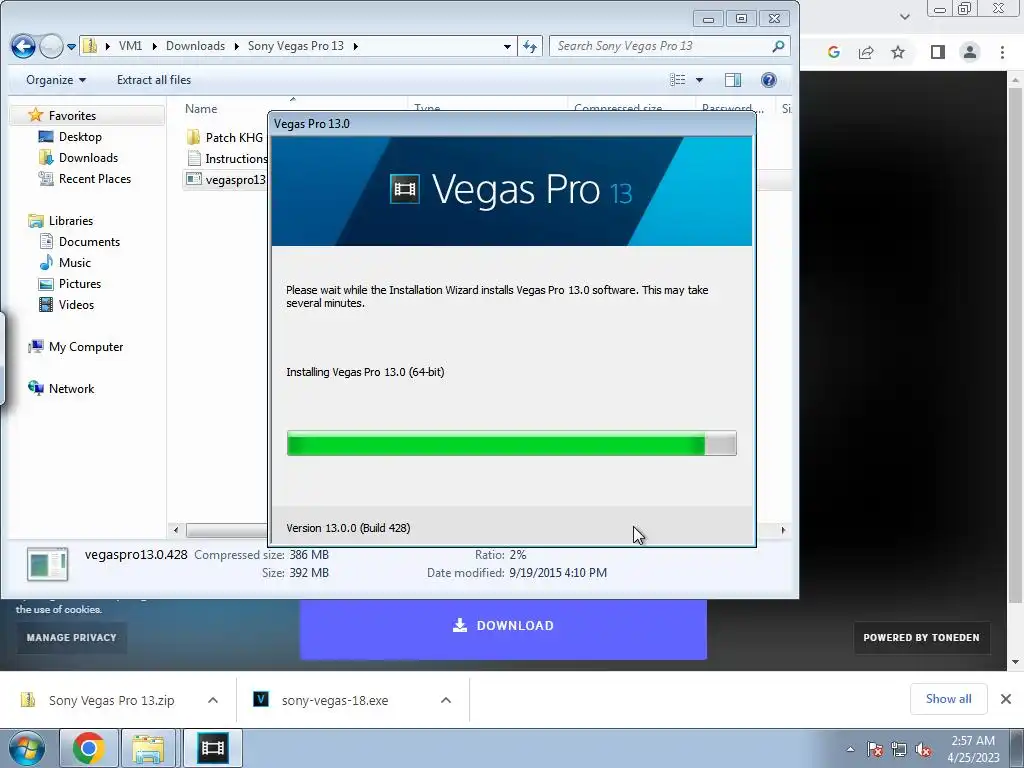1024x768 pixels.
Task: Close the Chrome downloads bar
Action: point(1006,699)
